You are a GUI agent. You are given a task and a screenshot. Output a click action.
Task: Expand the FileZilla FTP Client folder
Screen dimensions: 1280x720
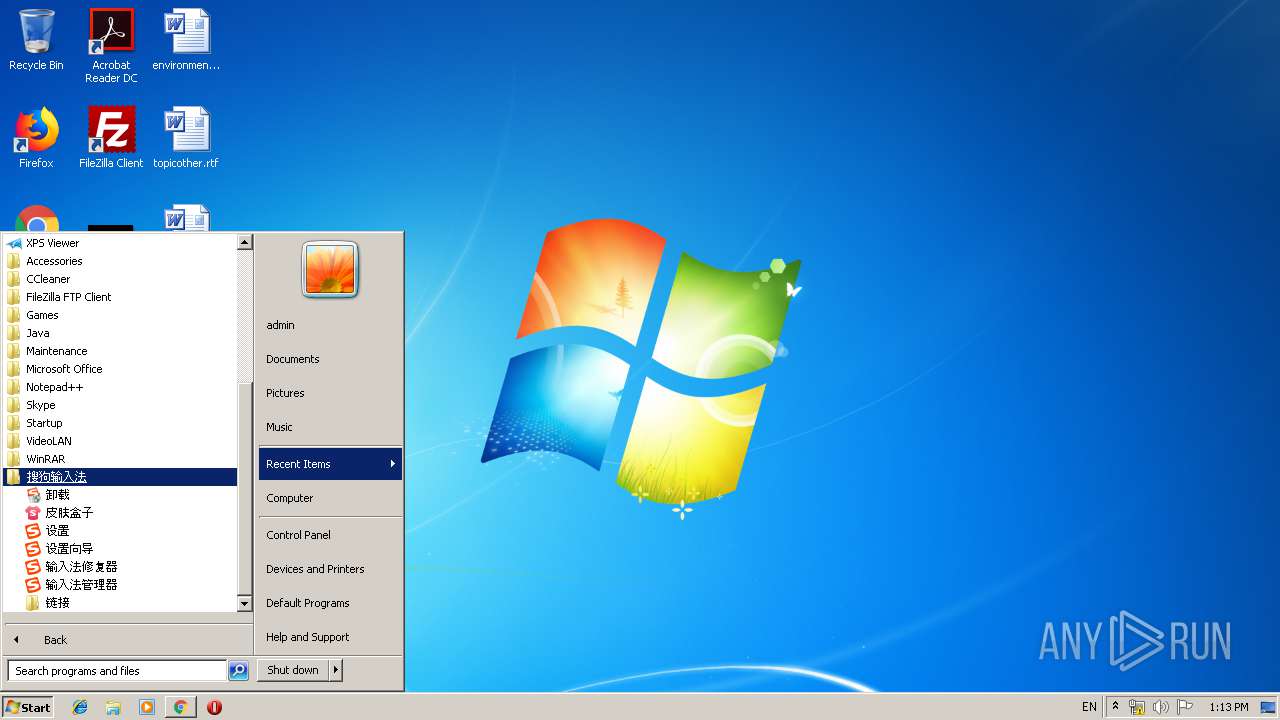pos(120,297)
